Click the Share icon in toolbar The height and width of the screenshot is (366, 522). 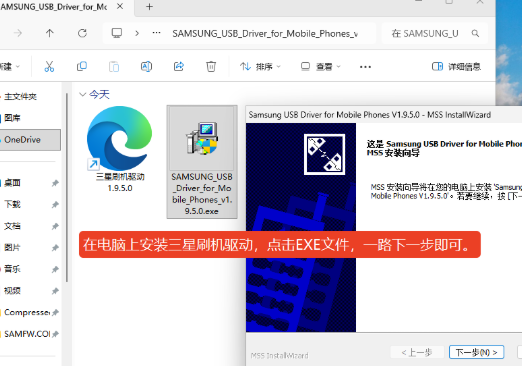pyautogui.click(x=179, y=66)
